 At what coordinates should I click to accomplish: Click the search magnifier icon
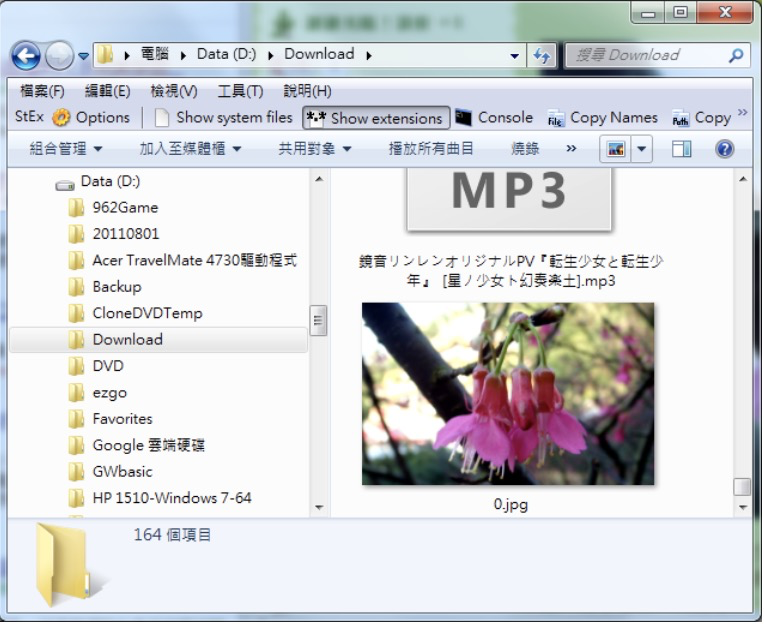736,56
